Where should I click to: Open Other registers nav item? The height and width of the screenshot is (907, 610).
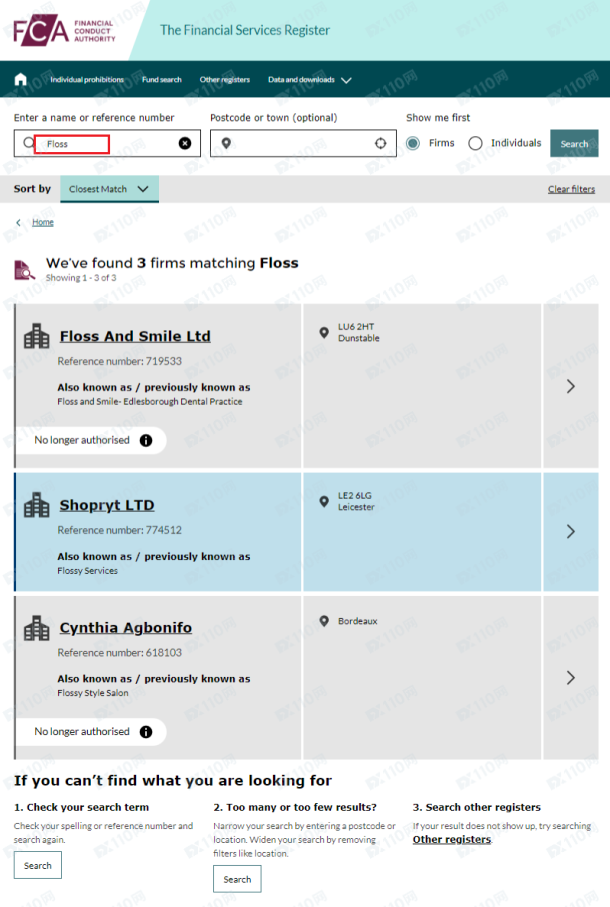point(225,80)
